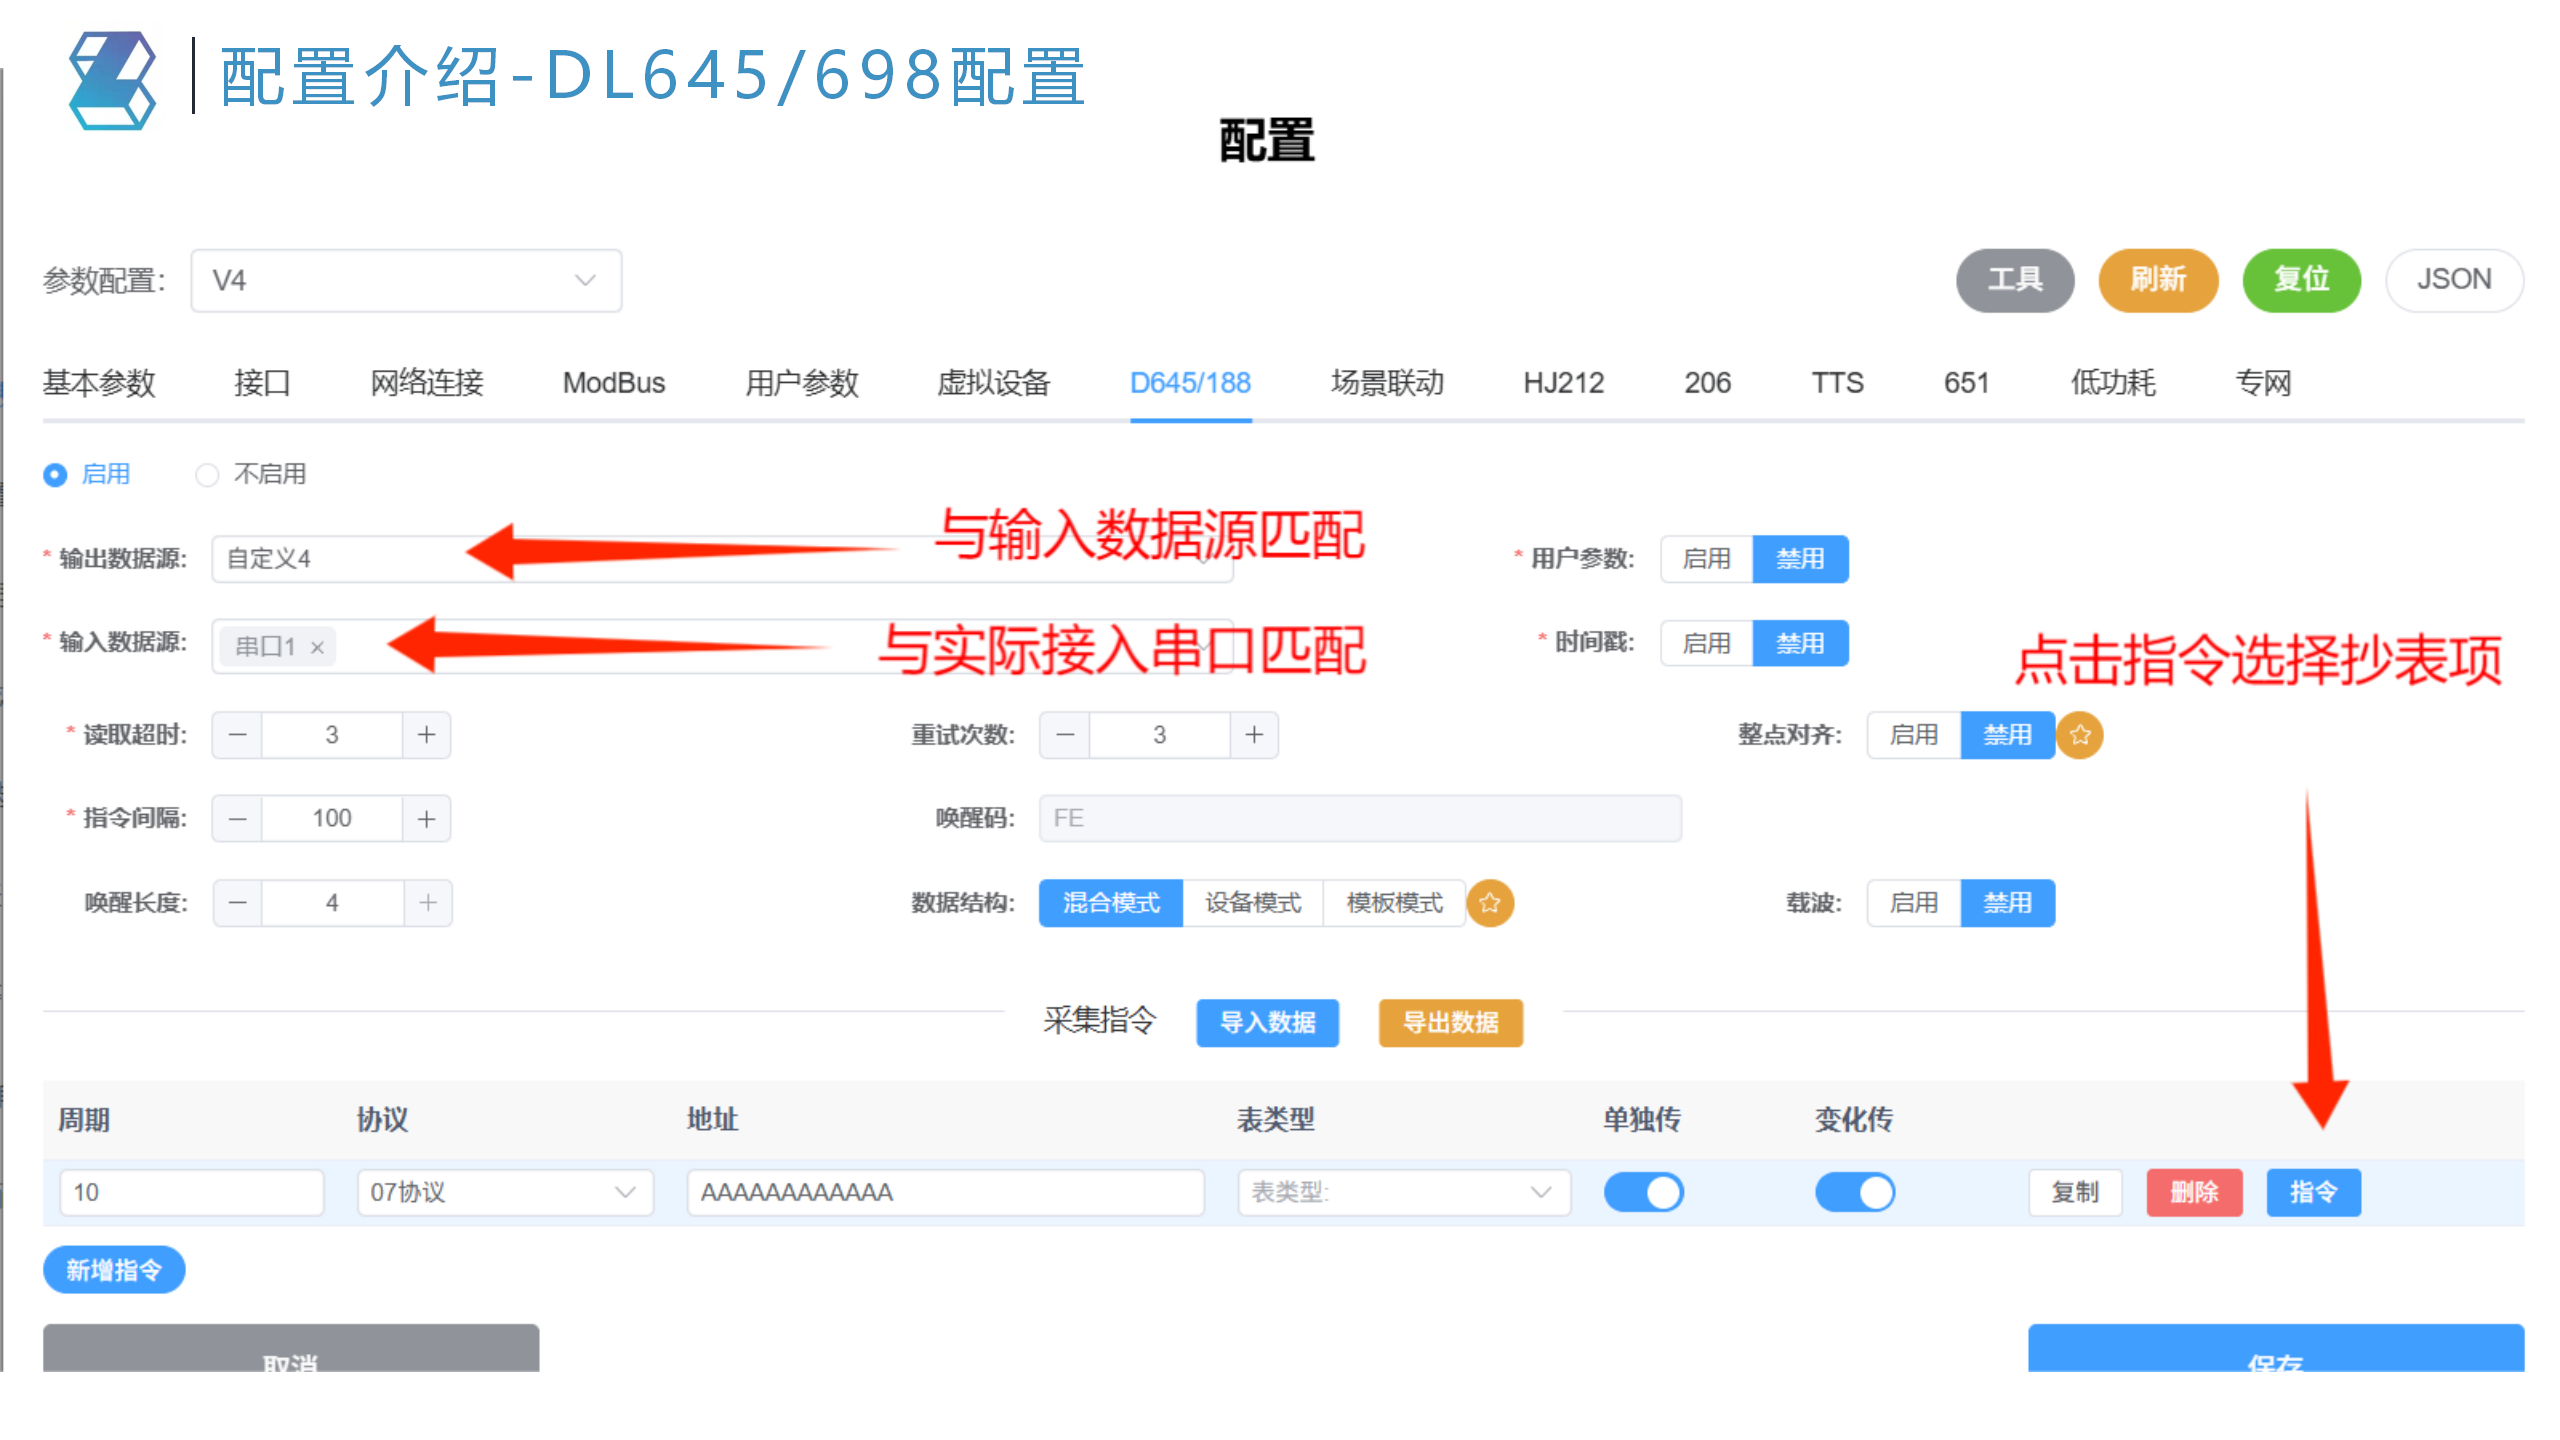This screenshot has height=1440, width=2560.
Task: Click the 导出数据 button
Action: [x=1450, y=1023]
